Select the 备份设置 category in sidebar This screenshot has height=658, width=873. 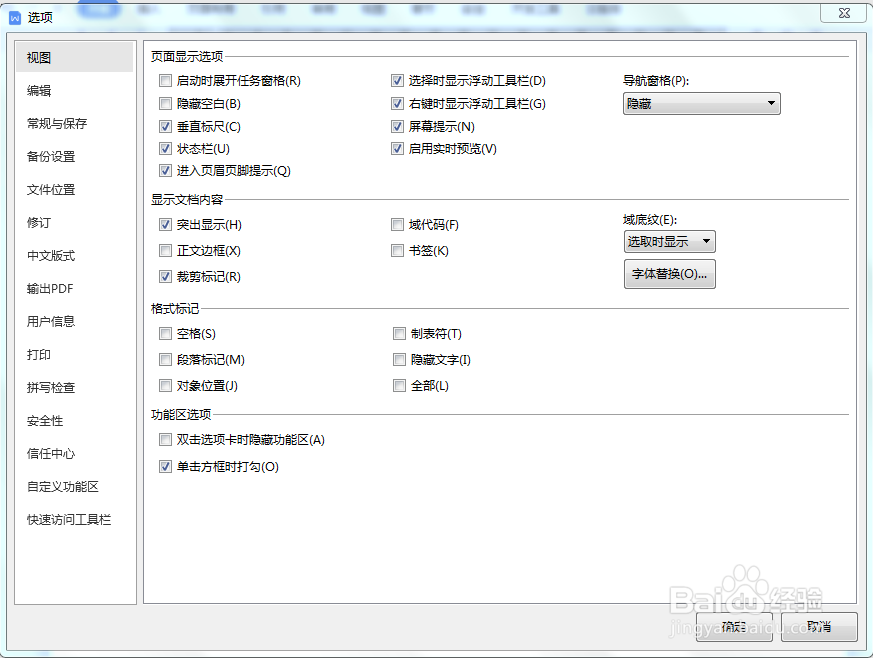pyautogui.click(x=55, y=156)
